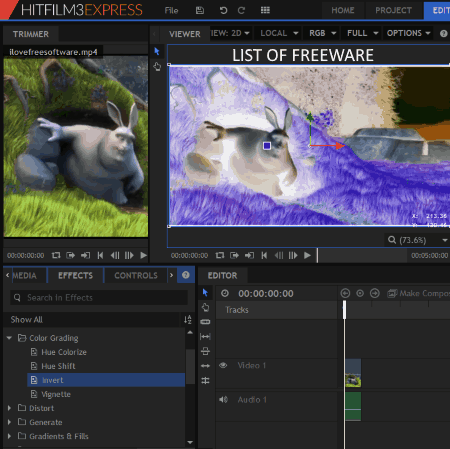Redo the last action
450x449 pixels.
click(x=241, y=10)
